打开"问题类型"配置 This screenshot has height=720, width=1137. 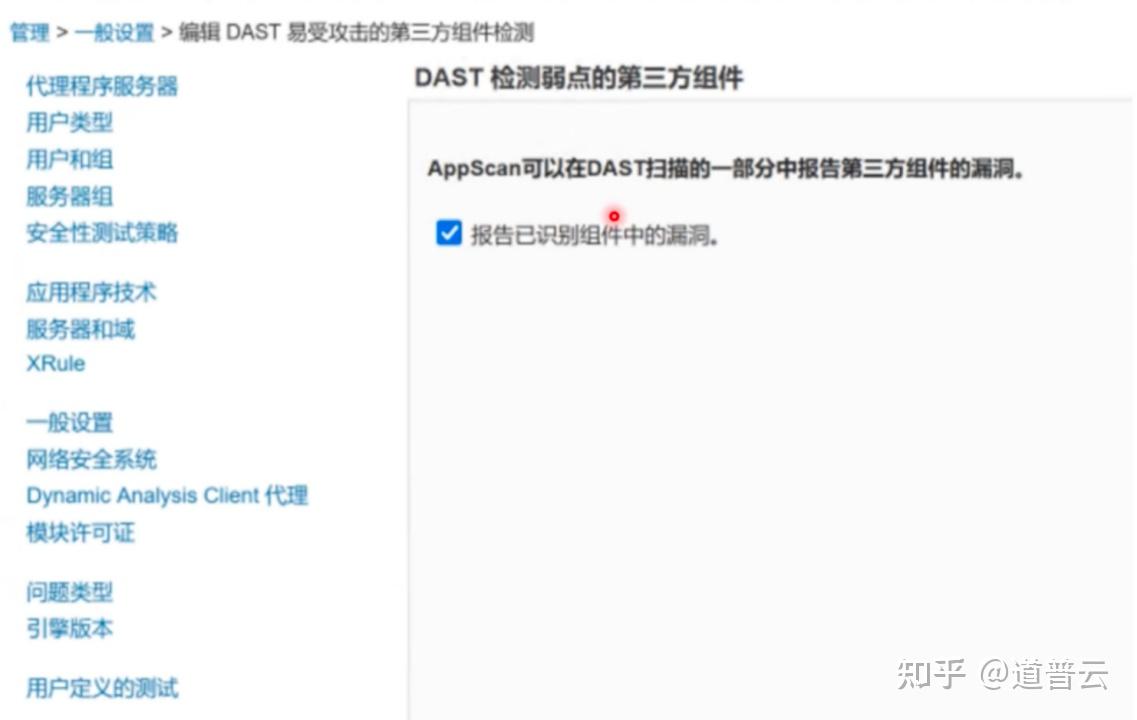point(68,592)
